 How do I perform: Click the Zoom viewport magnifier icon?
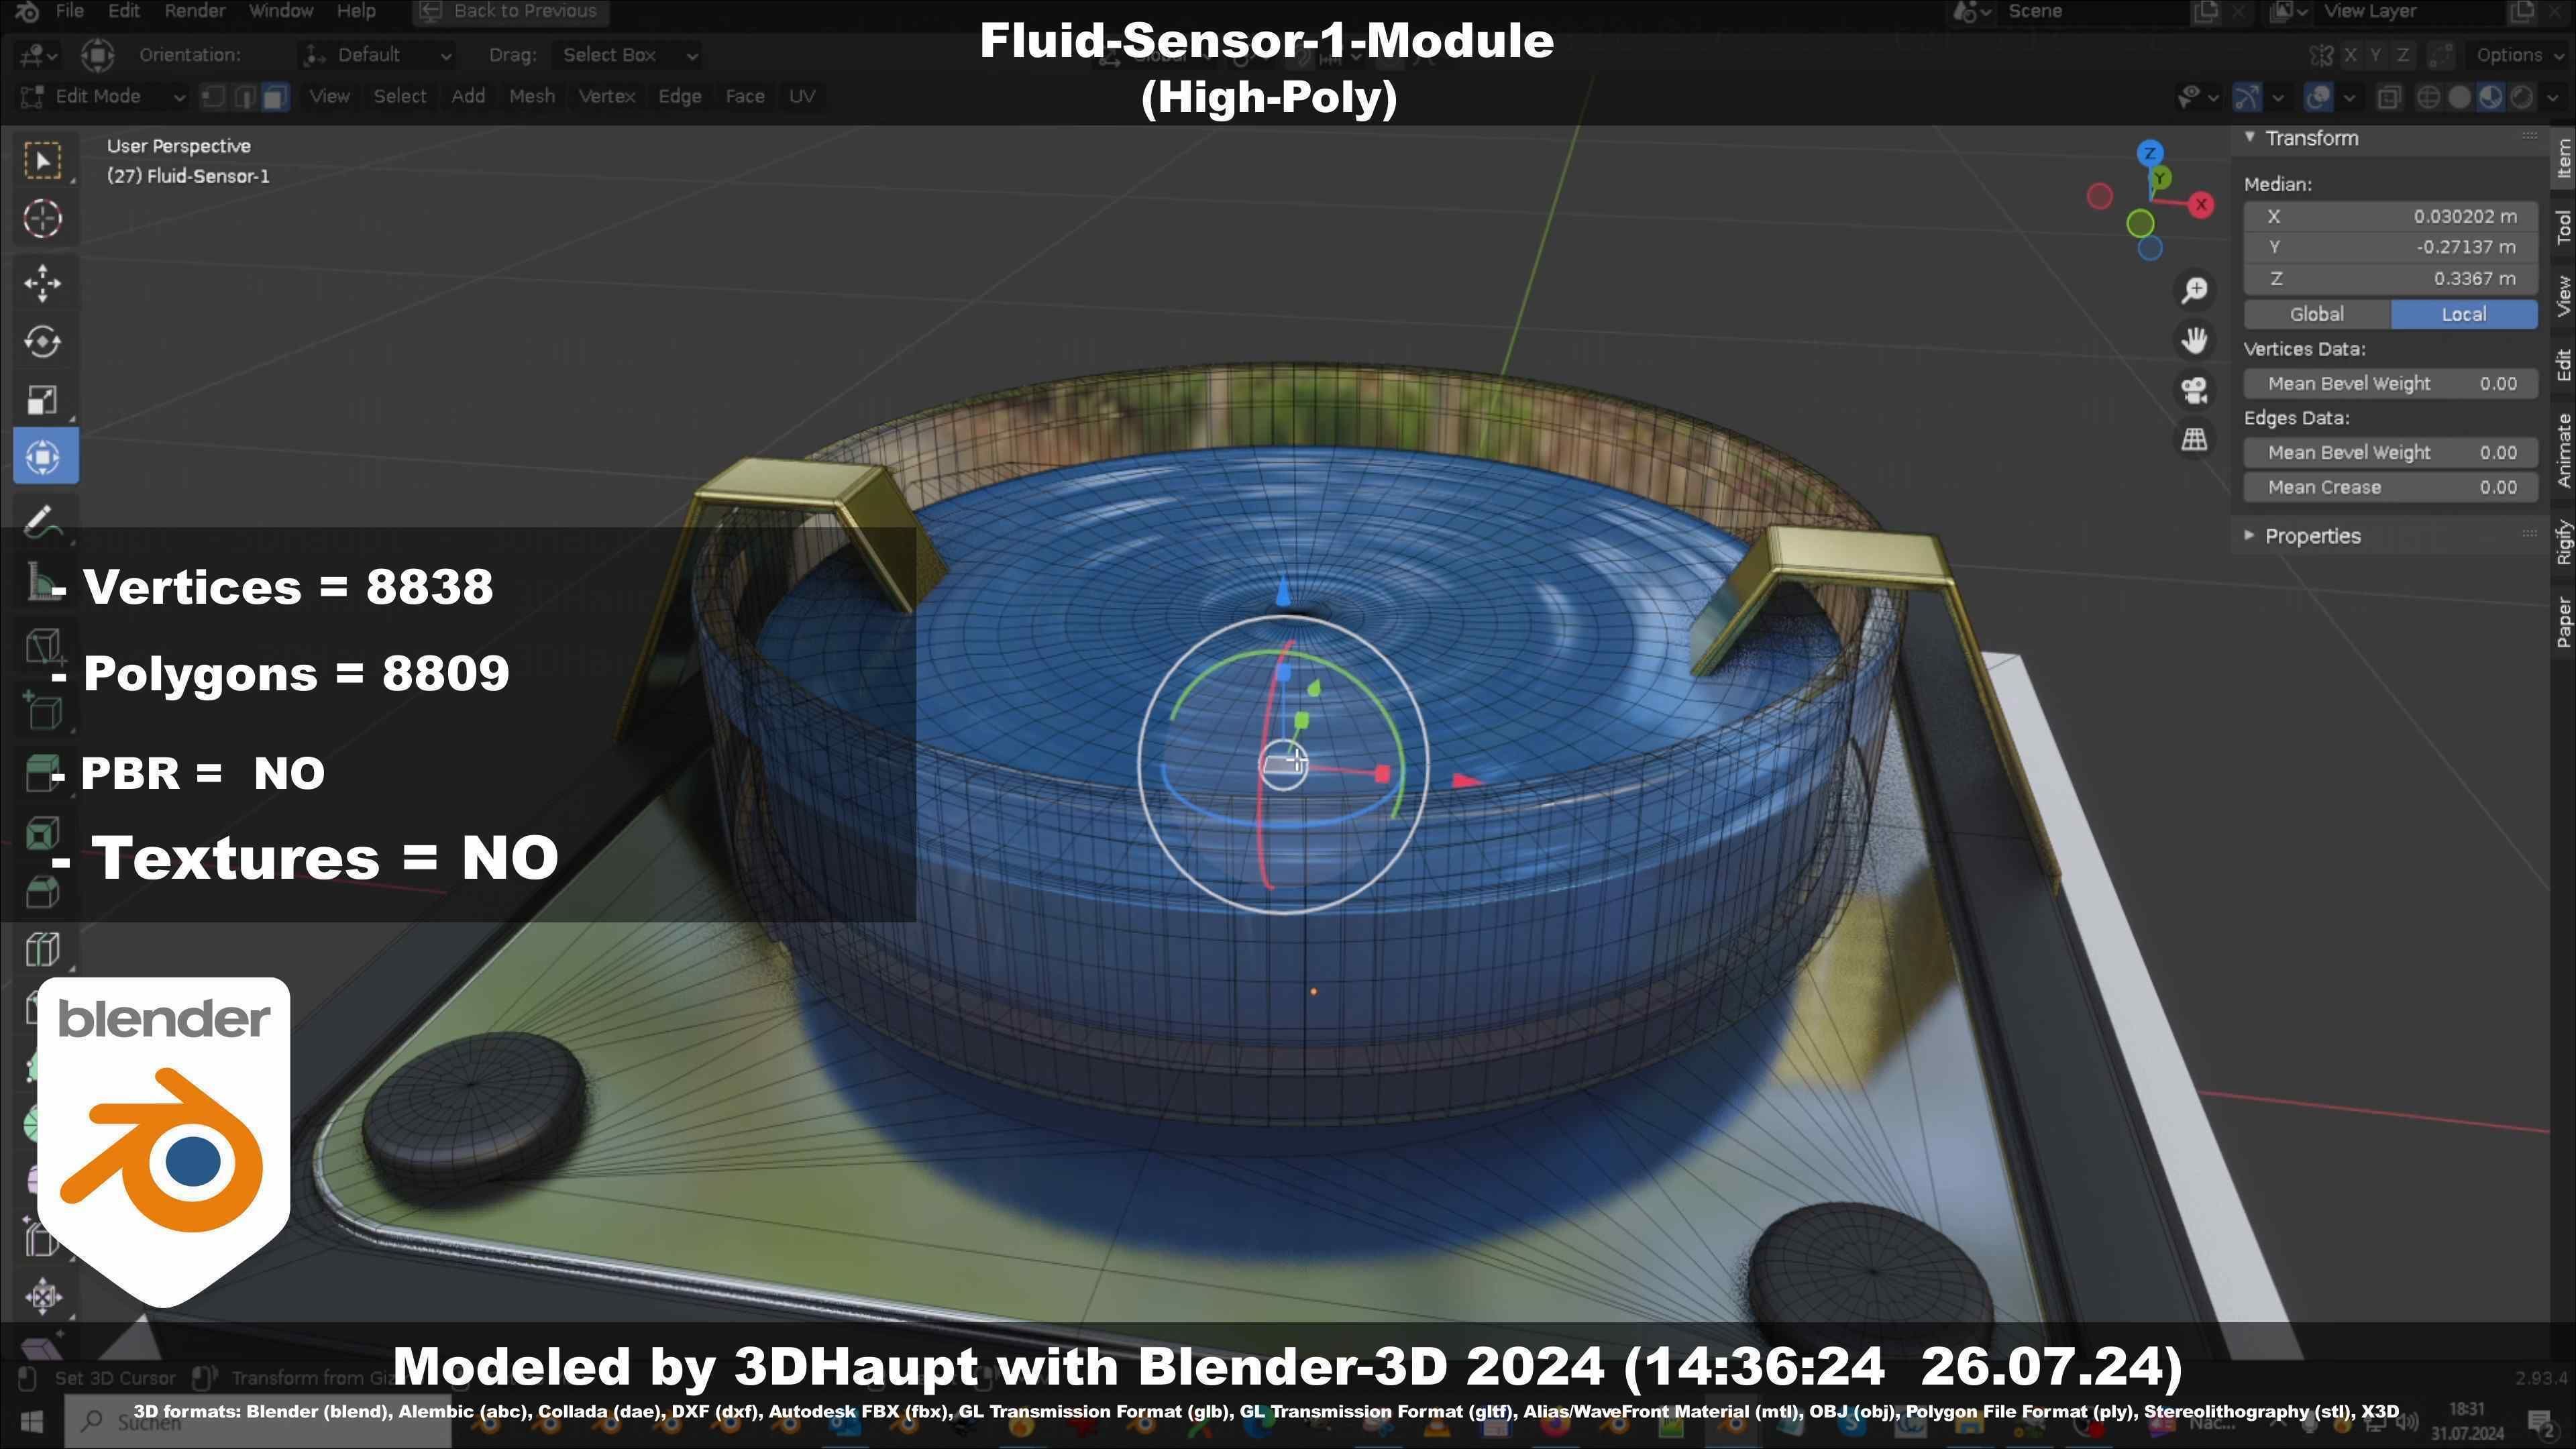coord(2195,290)
